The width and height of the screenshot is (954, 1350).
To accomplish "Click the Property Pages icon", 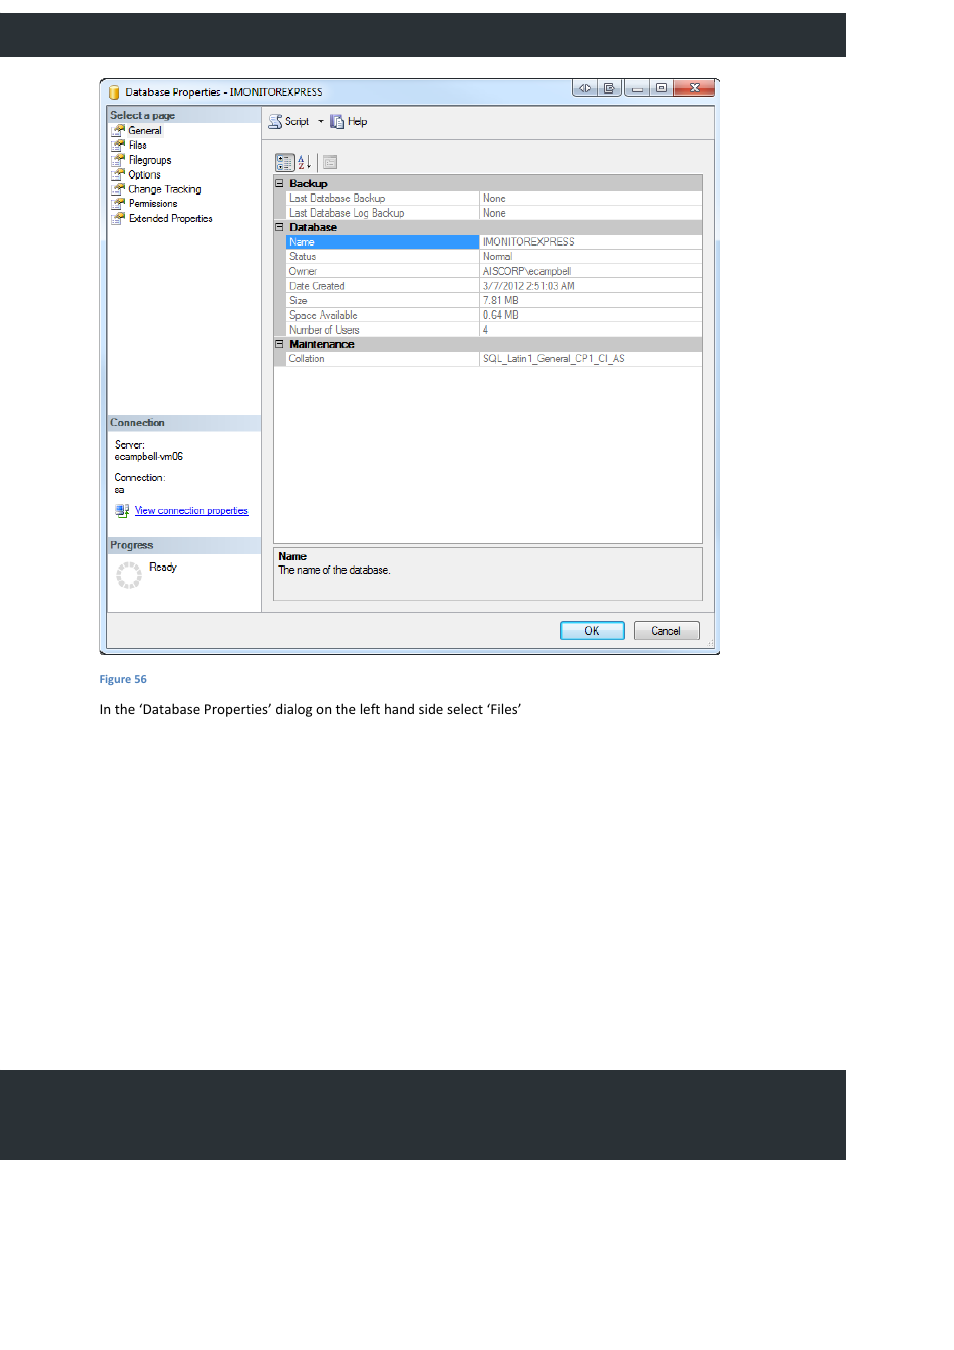I will [x=330, y=162].
